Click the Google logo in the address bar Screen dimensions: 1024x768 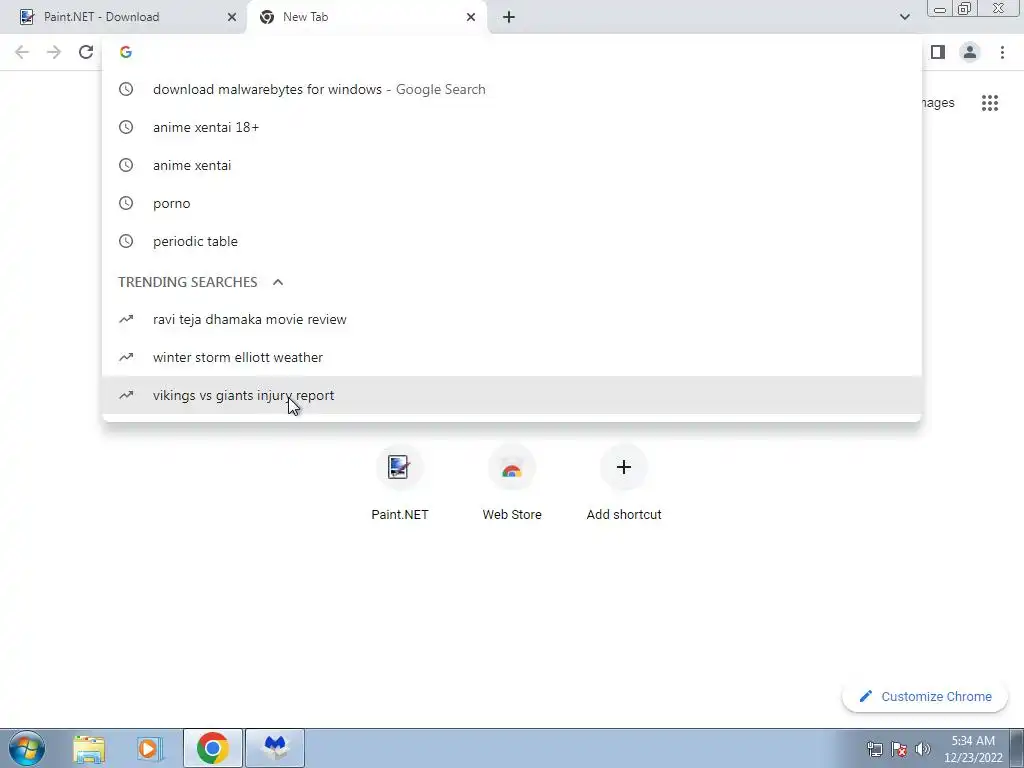pos(126,52)
